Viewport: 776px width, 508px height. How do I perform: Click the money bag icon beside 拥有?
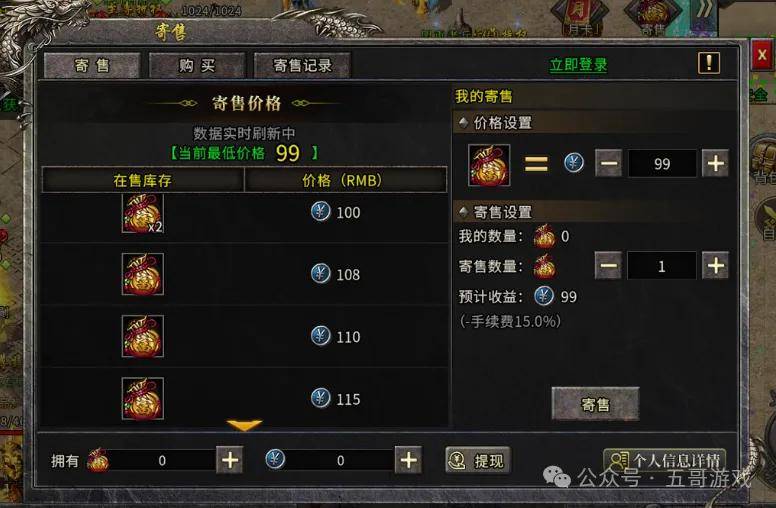98,460
